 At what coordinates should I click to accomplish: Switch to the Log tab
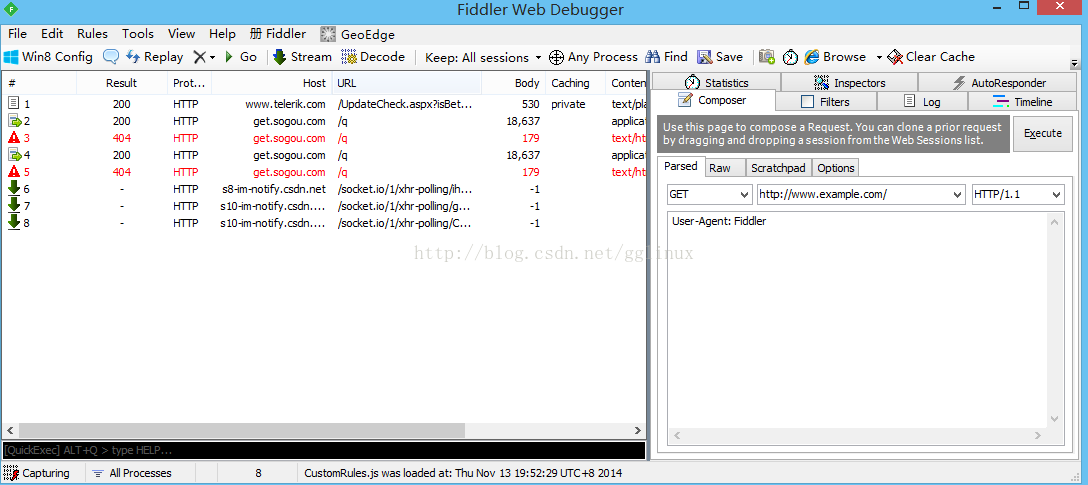click(922, 102)
